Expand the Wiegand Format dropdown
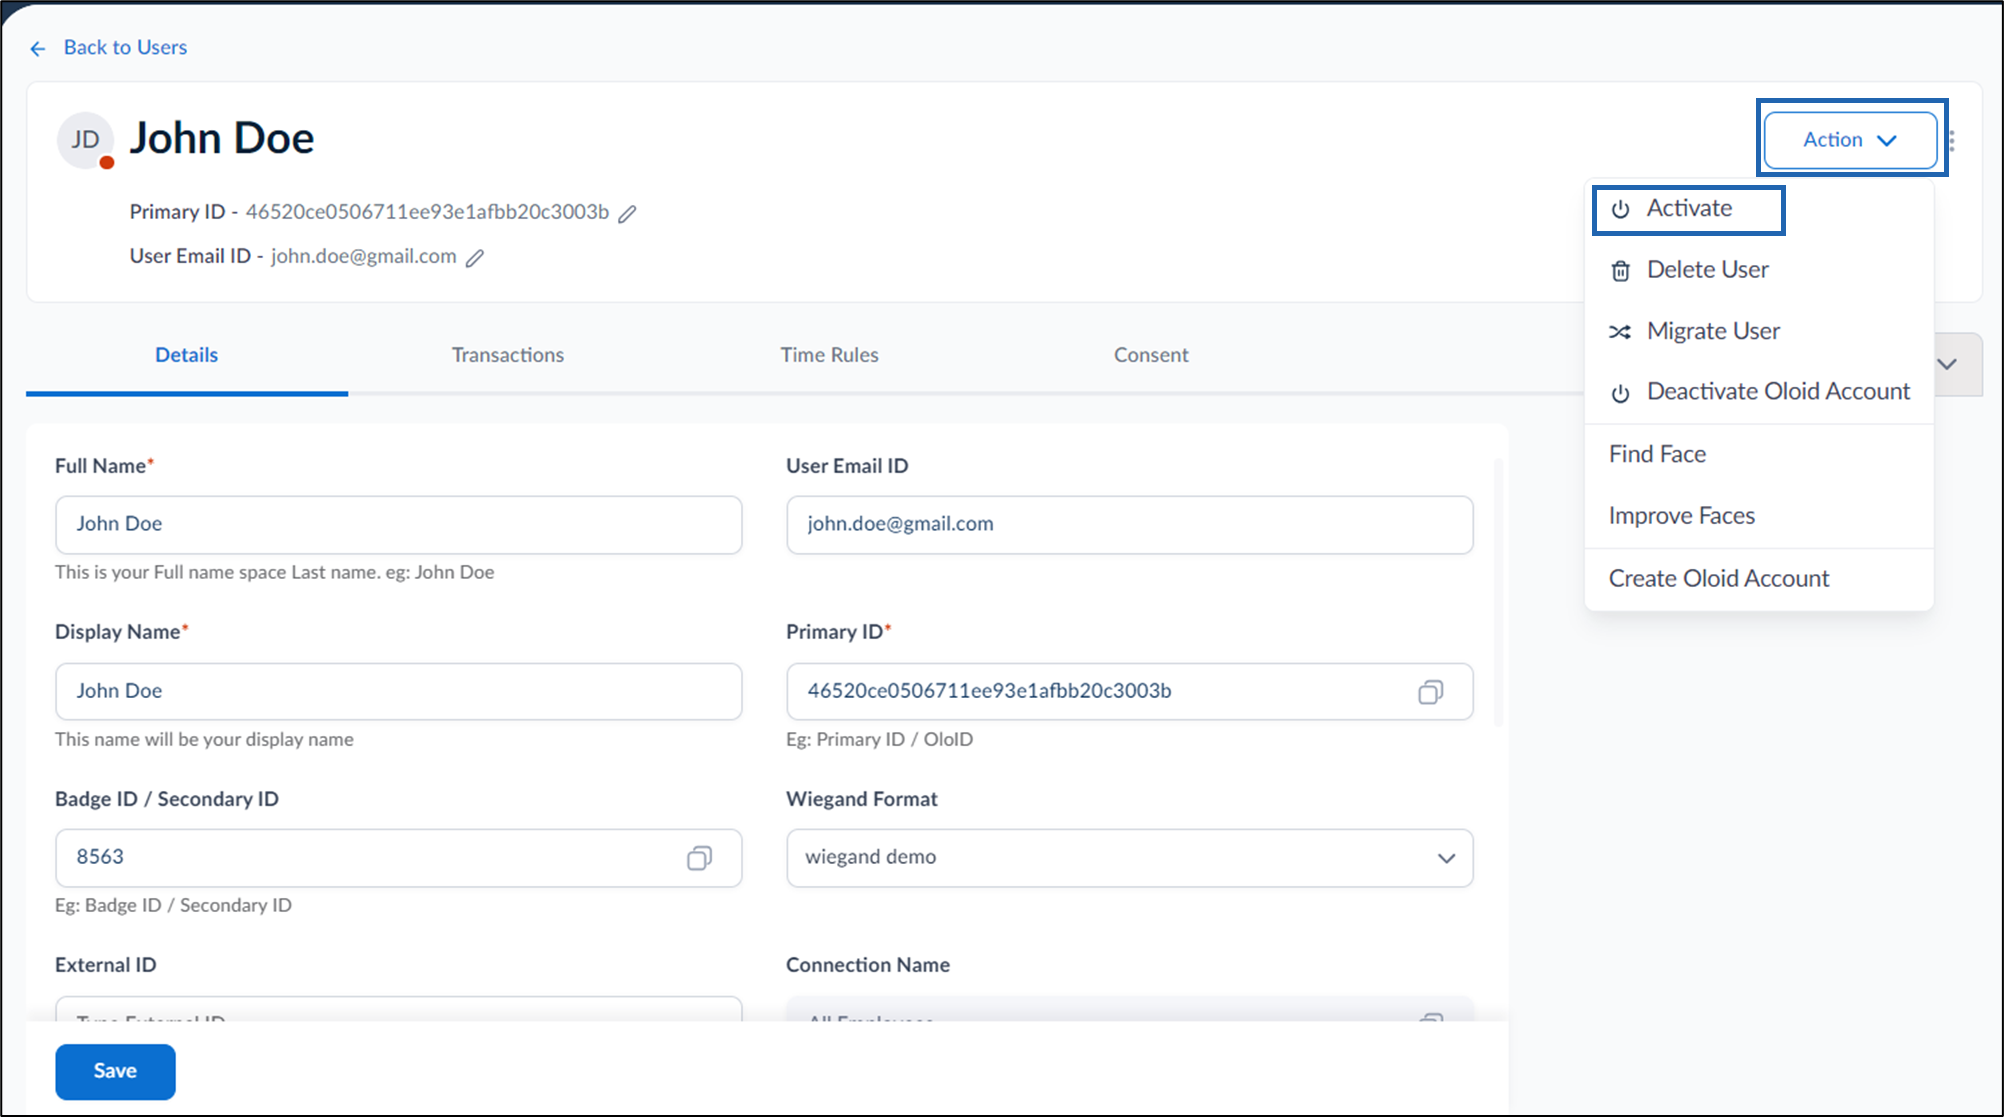Screen dimensions: 2004x1117 pyautogui.click(x=1446, y=858)
